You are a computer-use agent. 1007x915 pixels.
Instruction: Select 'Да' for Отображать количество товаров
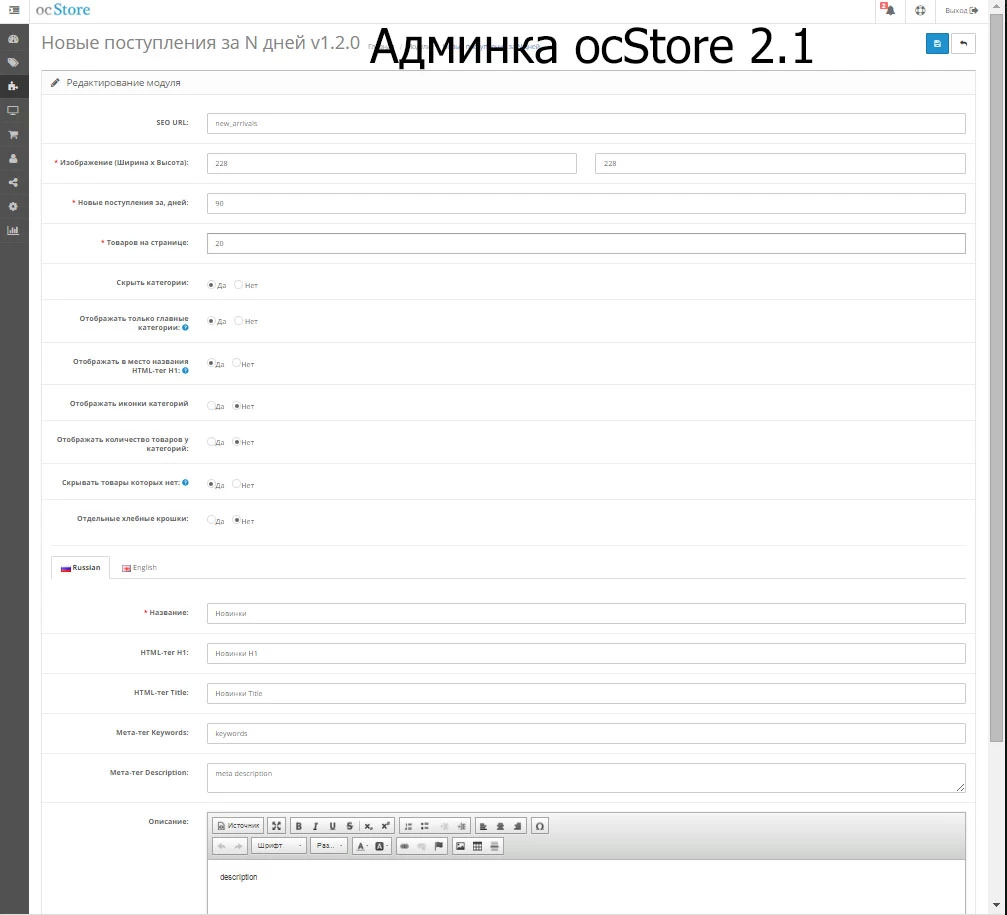pyautogui.click(x=211, y=441)
